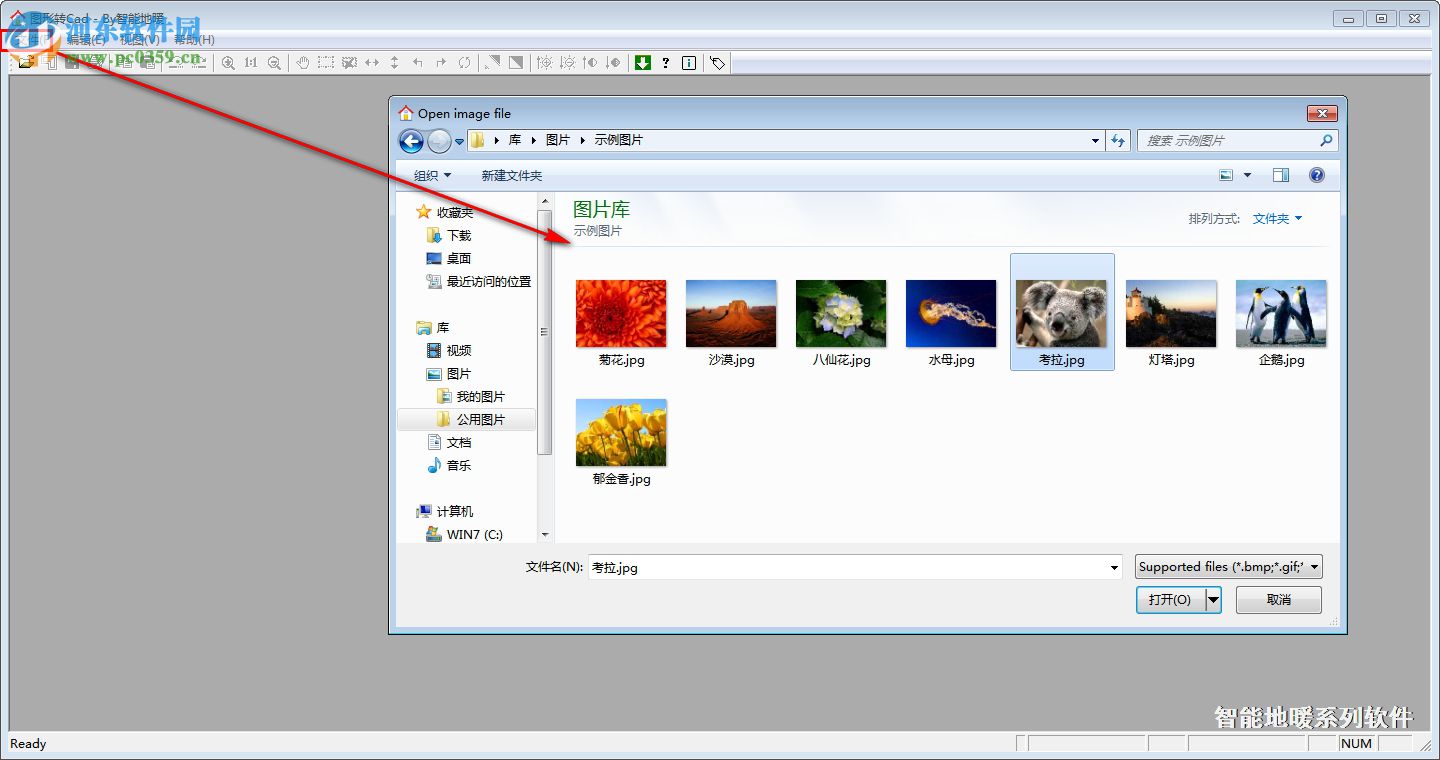
Task: Set image view to 1:1 scale
Action: click(x=250, y=62)
